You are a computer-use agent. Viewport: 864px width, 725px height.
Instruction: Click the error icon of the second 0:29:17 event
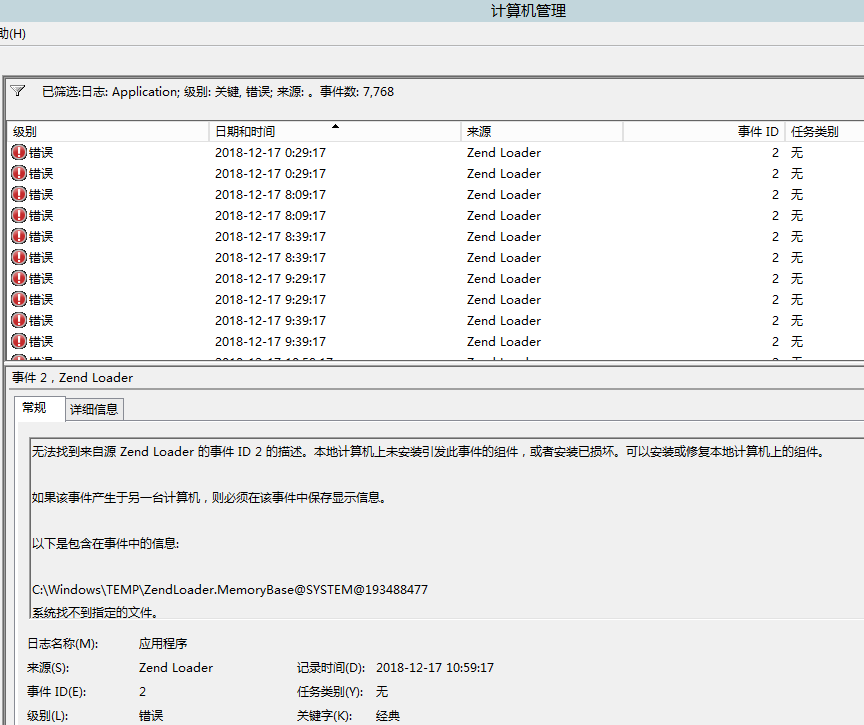point(19,174)
